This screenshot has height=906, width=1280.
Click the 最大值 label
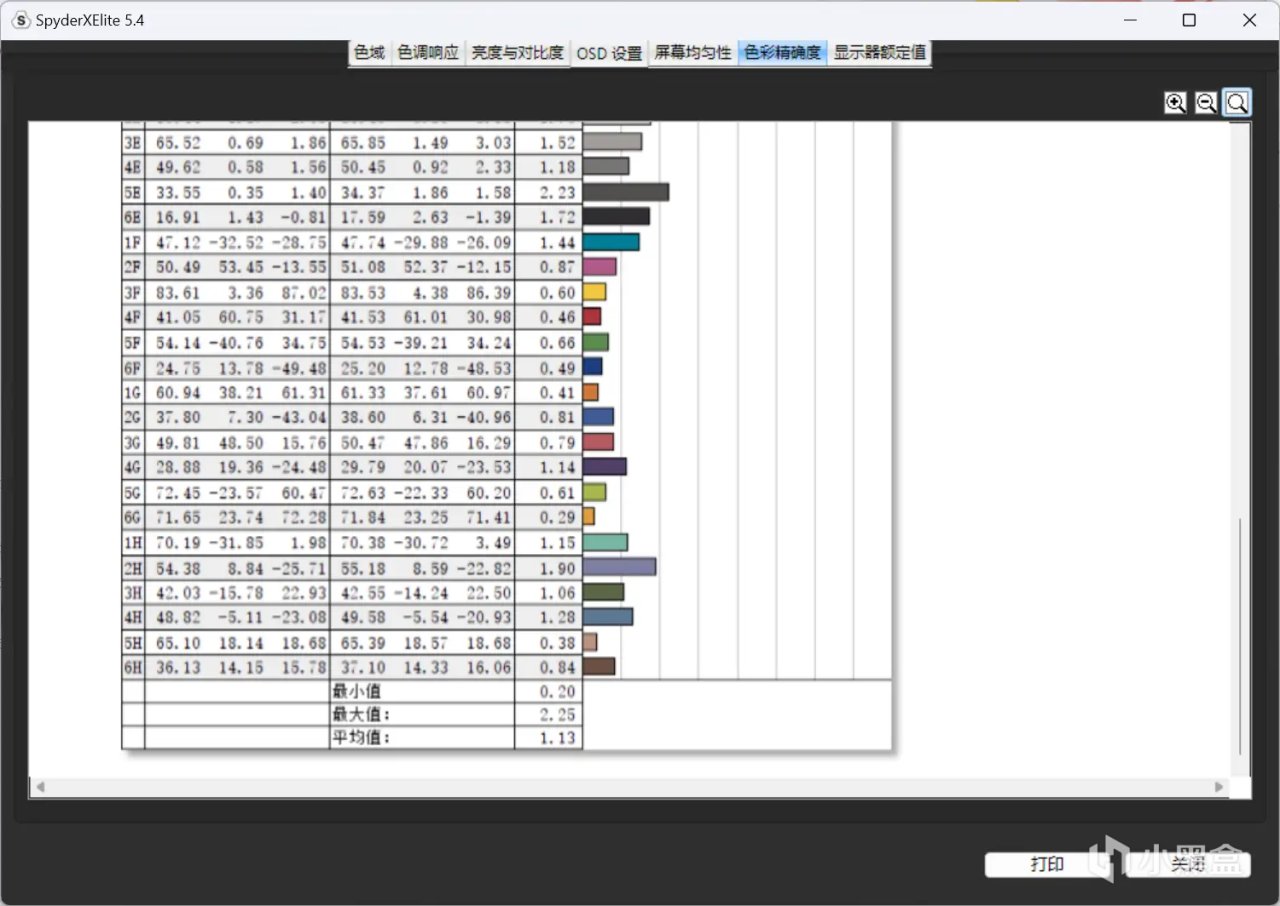tap(360, 714)
